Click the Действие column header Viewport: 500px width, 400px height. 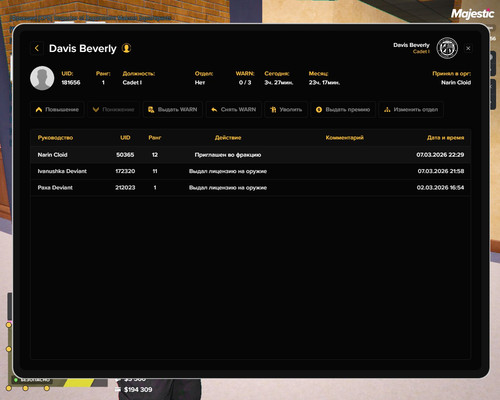[228, 138]
